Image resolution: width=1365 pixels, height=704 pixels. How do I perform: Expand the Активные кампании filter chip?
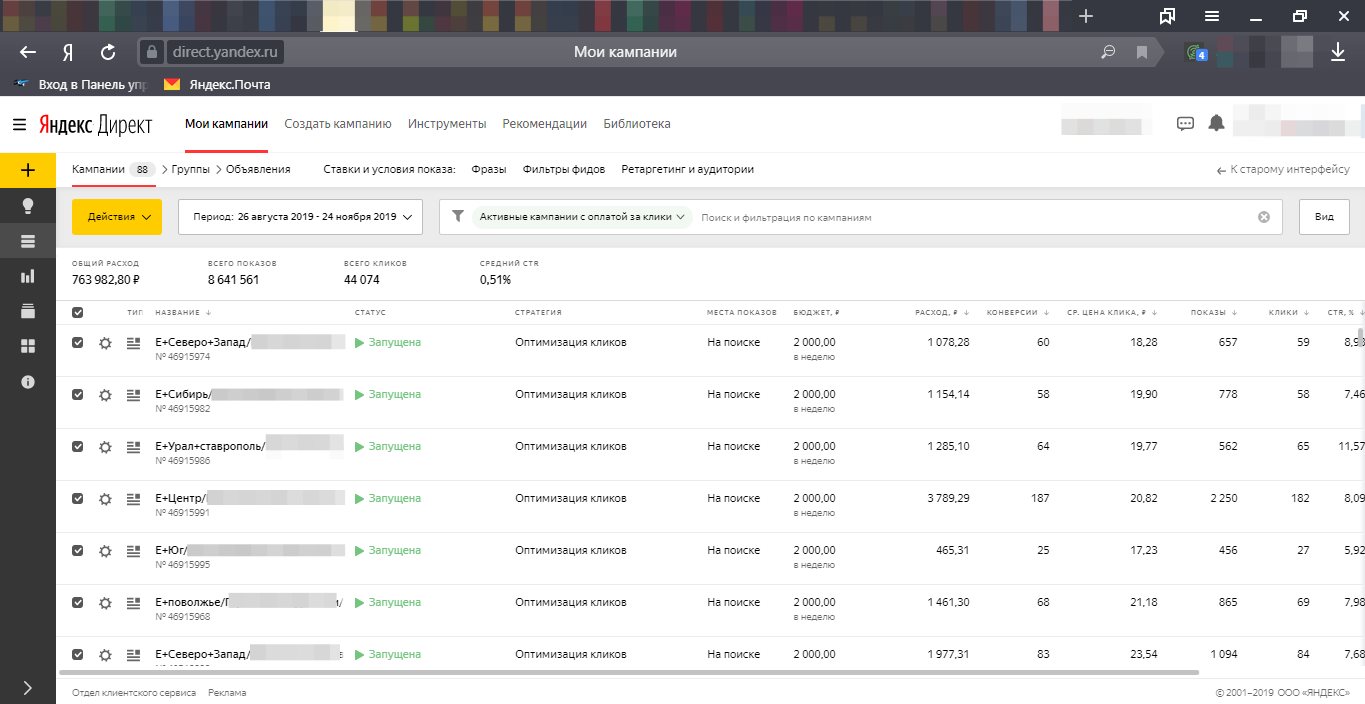coord(582,217)
